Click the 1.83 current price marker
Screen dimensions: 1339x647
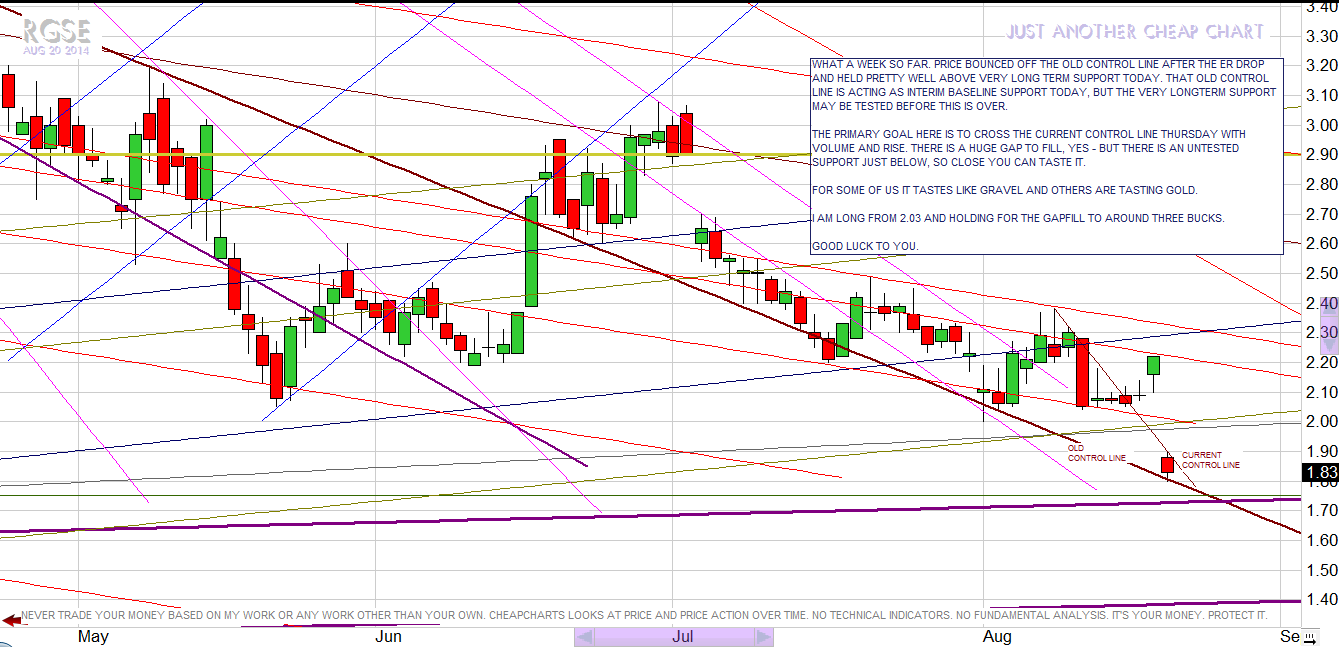1320,474
